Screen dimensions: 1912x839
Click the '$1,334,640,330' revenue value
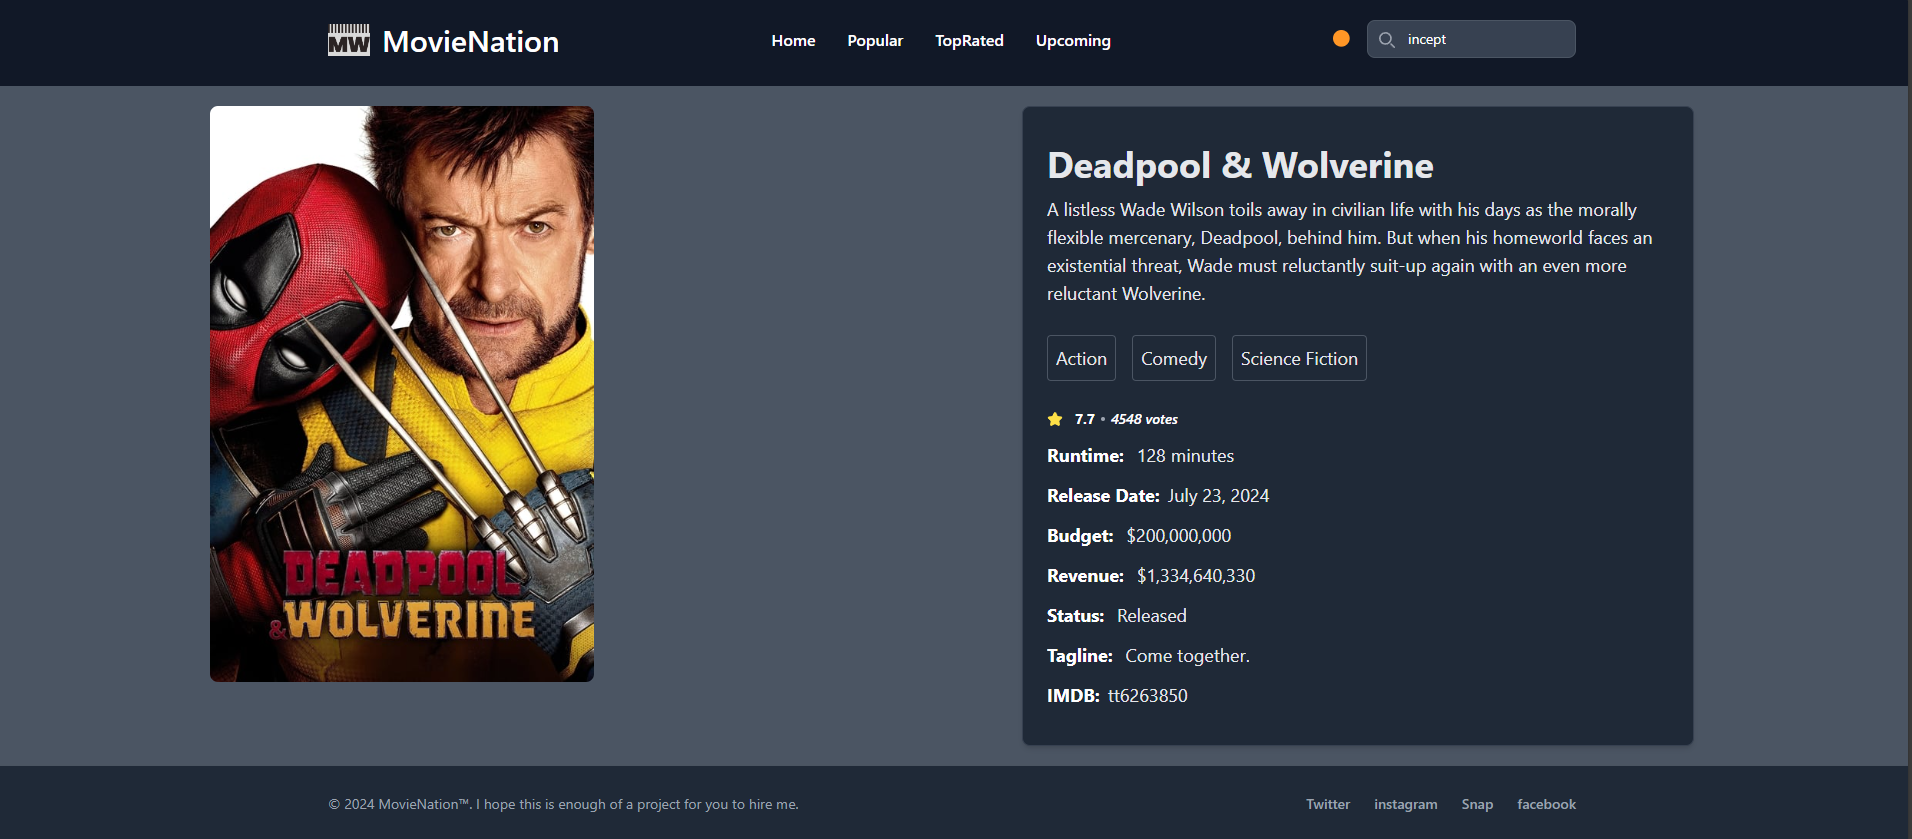[1196, 576]
